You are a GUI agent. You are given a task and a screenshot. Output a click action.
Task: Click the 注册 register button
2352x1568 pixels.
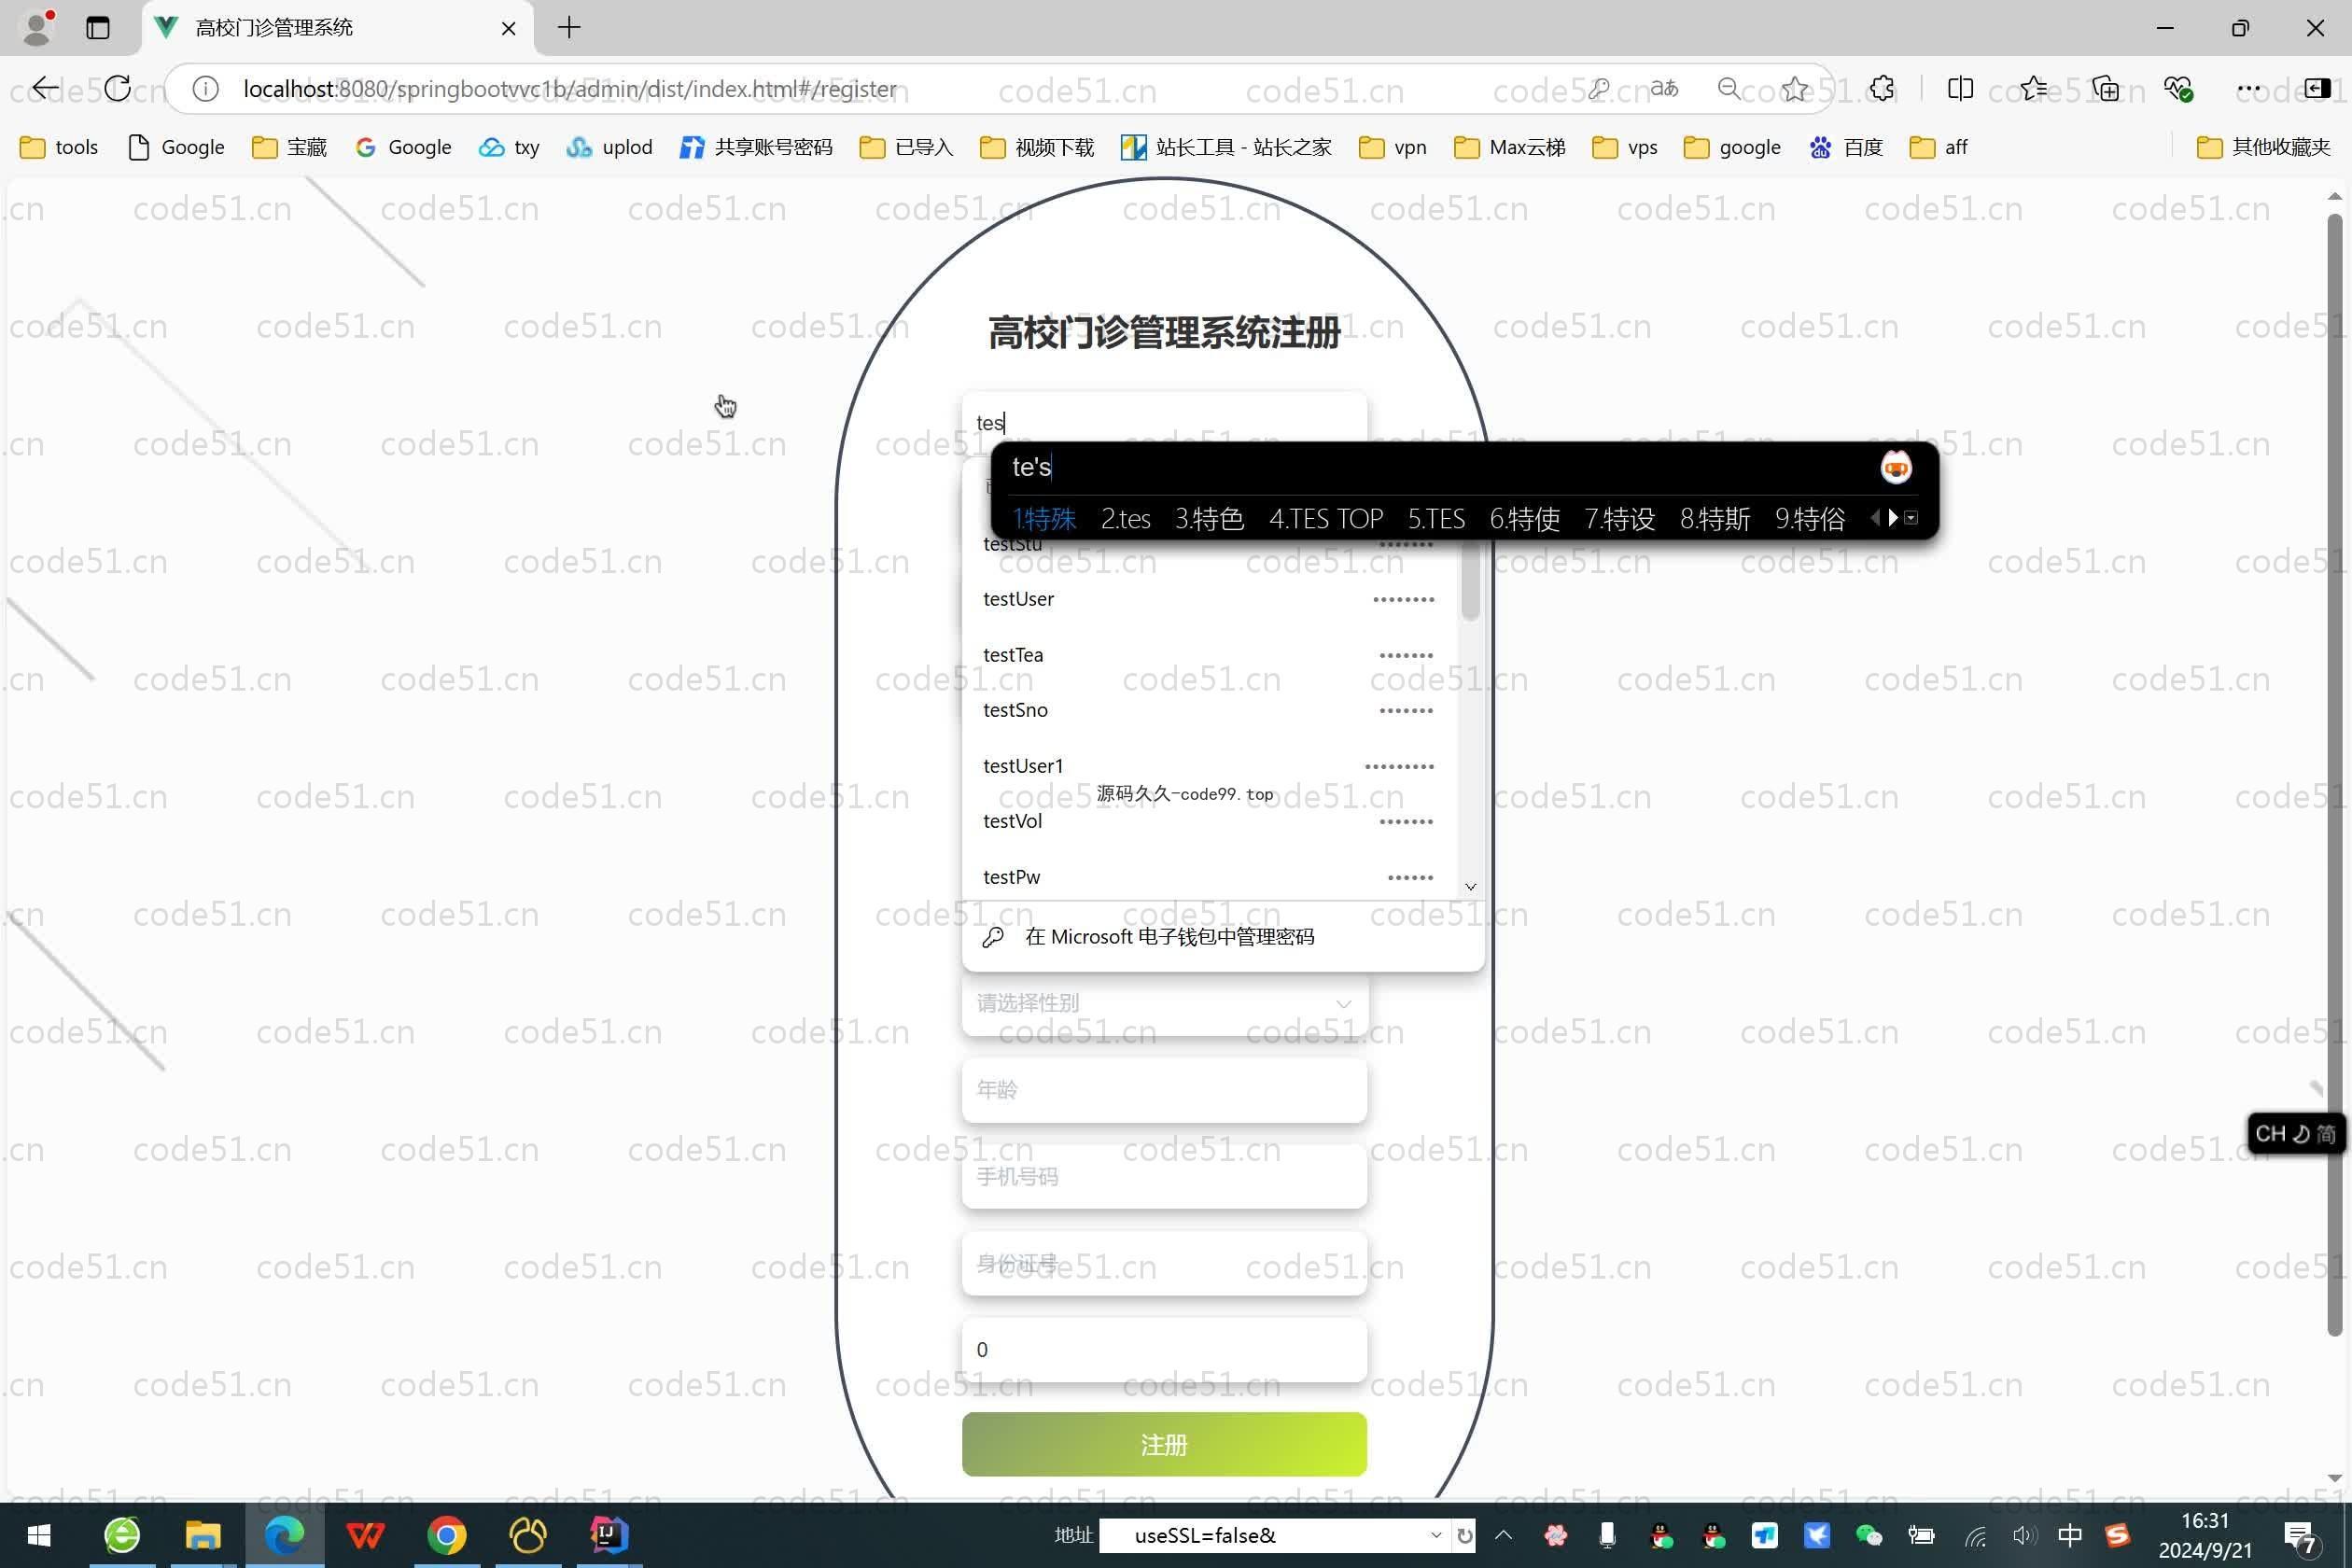tap(1164, 1445)
